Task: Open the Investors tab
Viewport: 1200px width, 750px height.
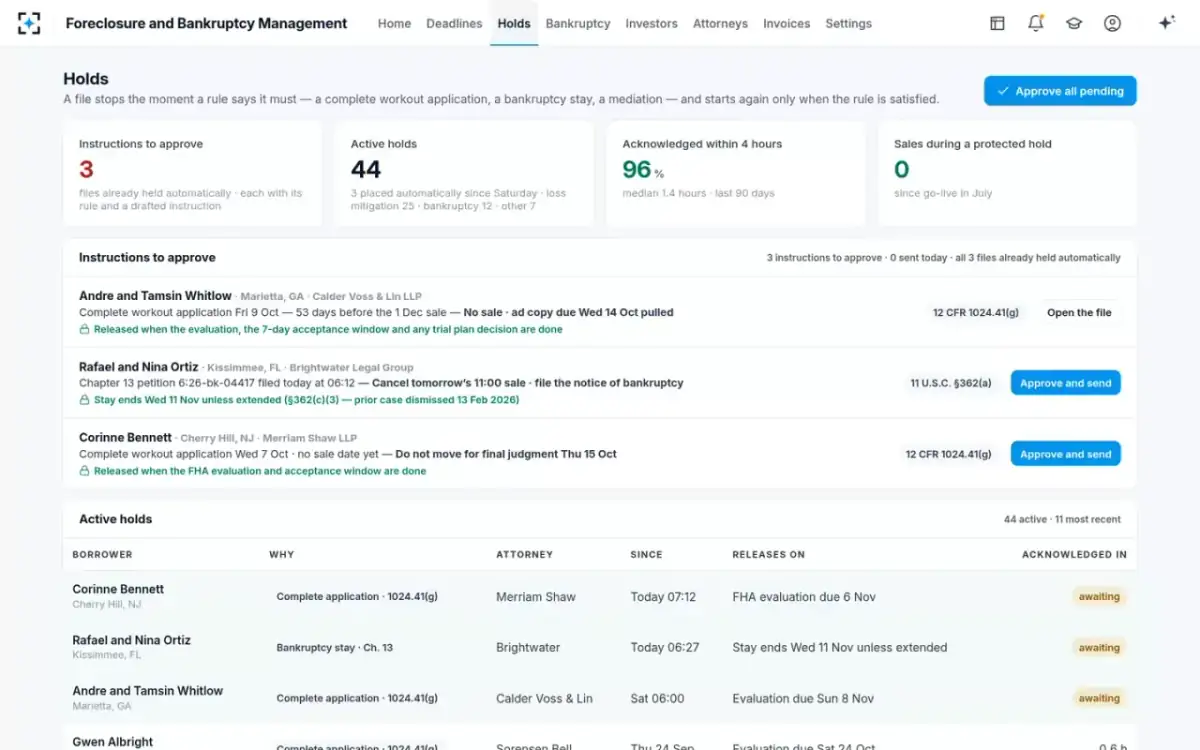Action: [x=651, y=23]
